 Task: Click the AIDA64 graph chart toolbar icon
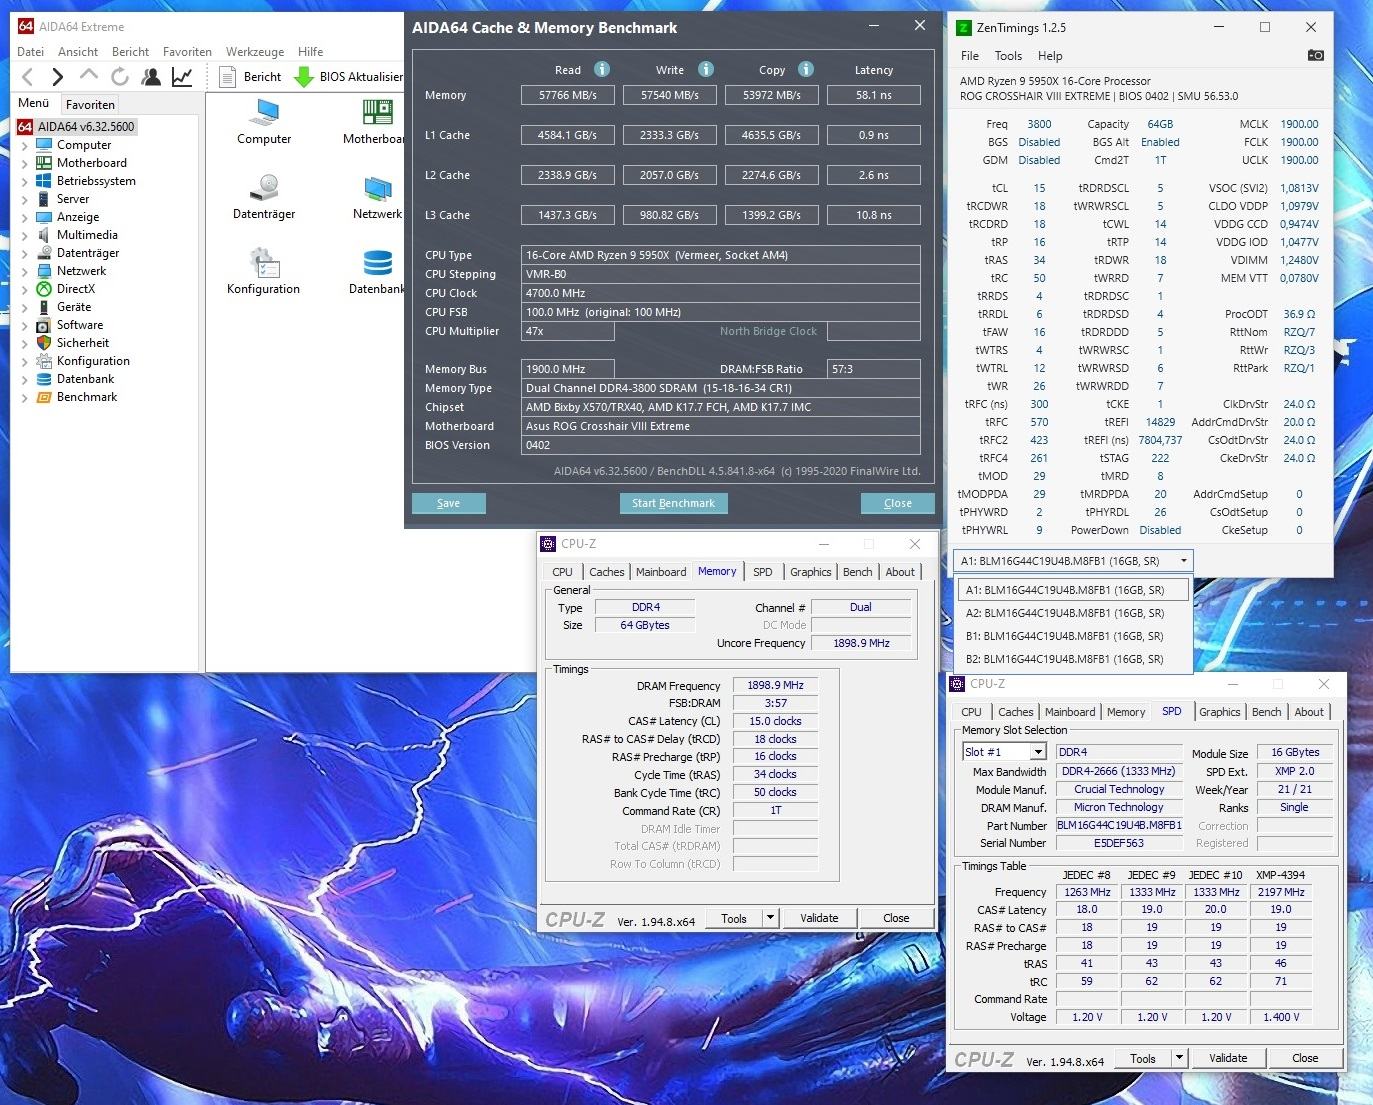[x=182, y=76]
